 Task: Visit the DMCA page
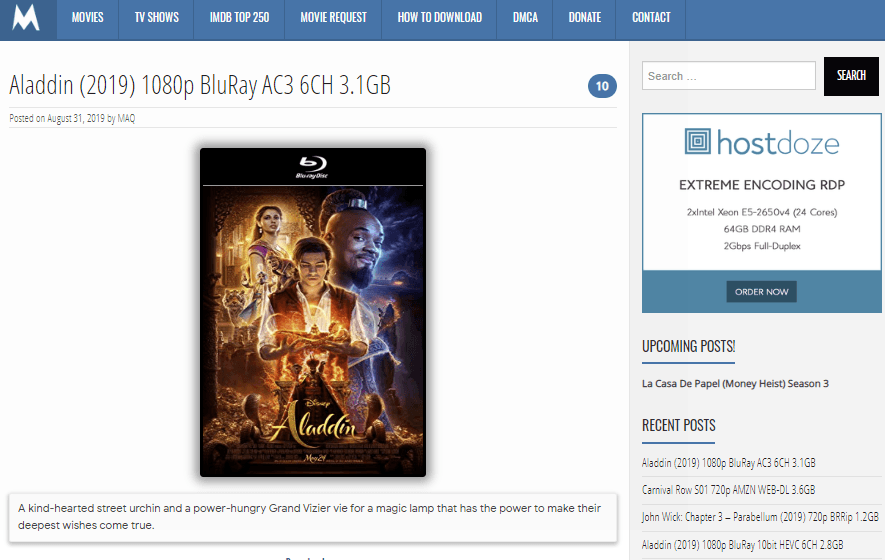[x=525, y=18]
